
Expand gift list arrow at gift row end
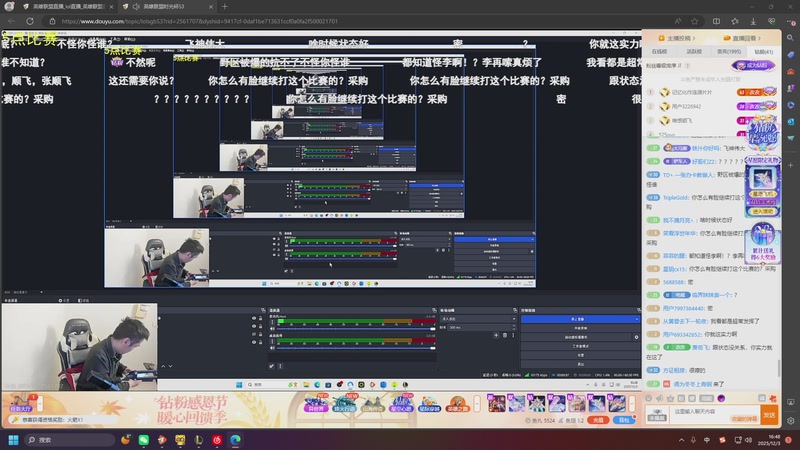(632, 404)
